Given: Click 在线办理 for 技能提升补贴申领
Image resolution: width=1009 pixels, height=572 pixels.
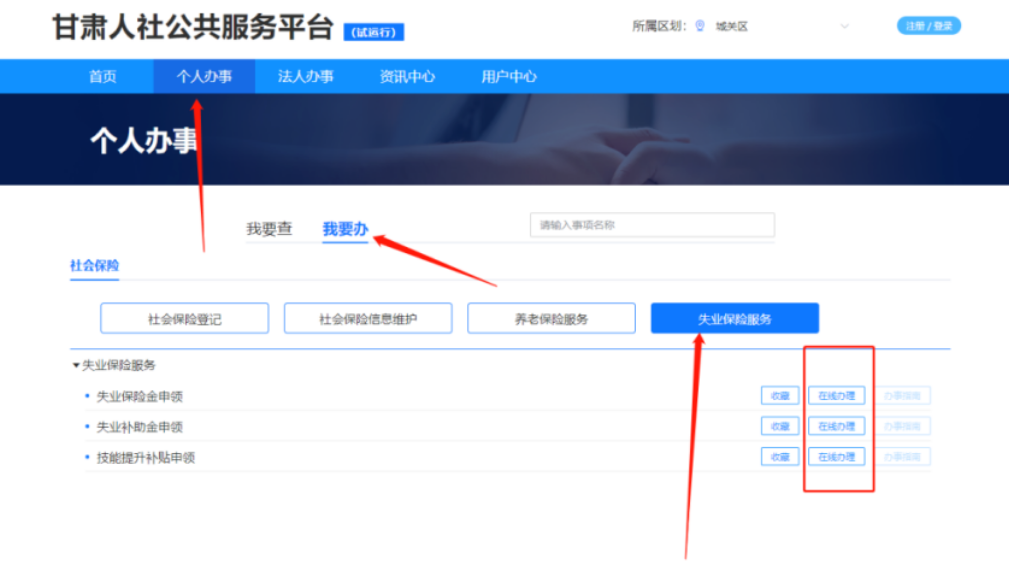Looking at the screenshot, I should (x=837, y=457).
